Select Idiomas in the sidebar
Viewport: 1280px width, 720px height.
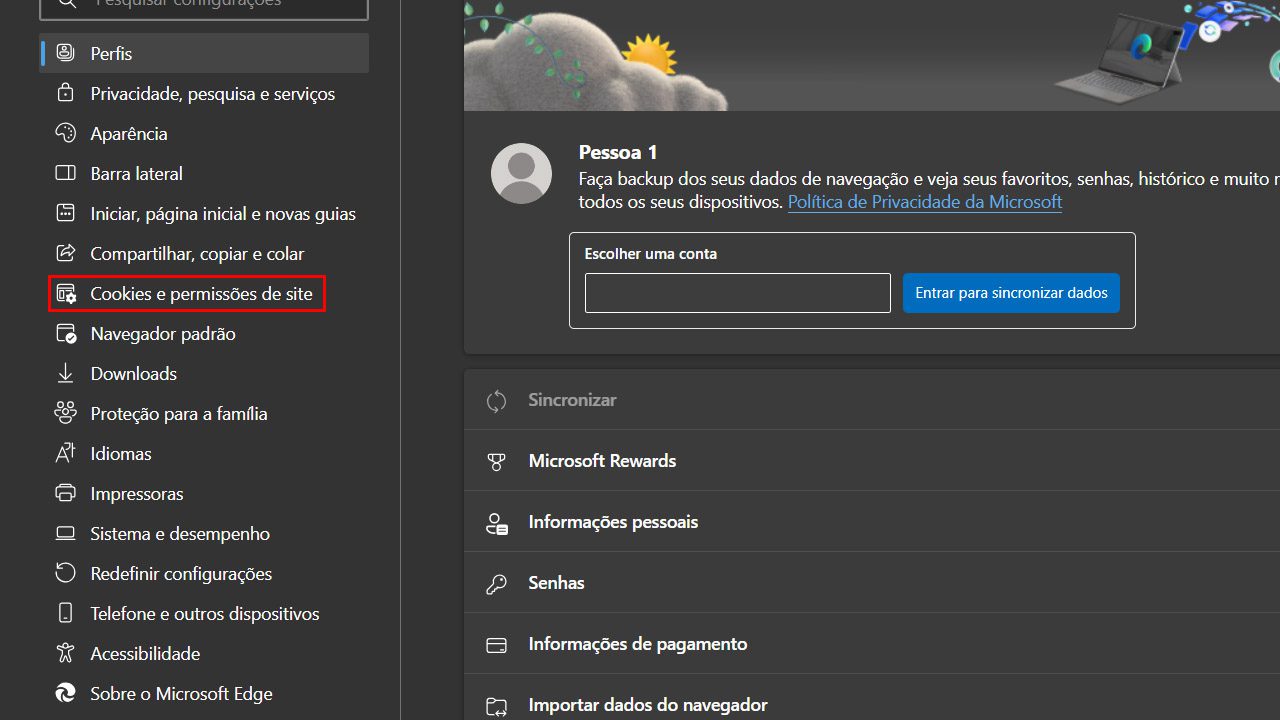pos(204,453)
